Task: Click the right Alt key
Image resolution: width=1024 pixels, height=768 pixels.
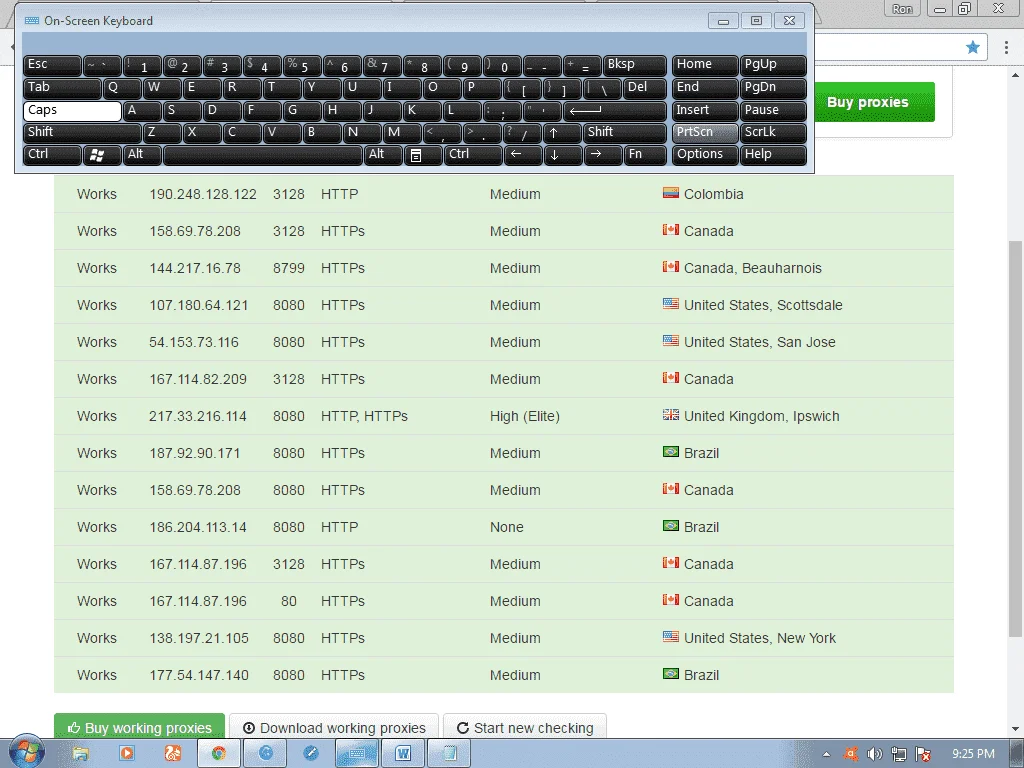Action: click(x=383, y=155)
